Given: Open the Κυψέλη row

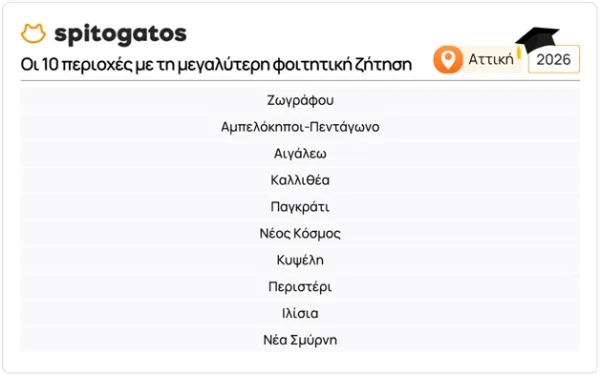Looking at the screenshot, I should click(x=300, y=260).
